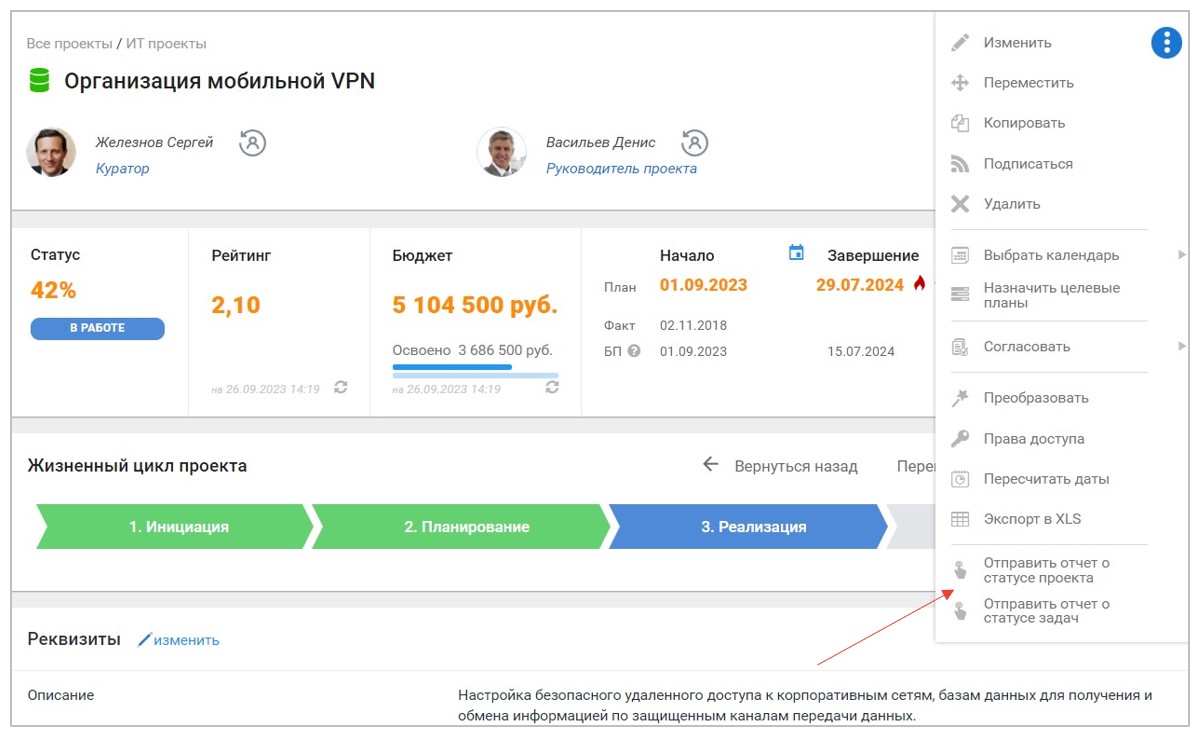Open Права доступа from the menu

tap(1033, 439)
